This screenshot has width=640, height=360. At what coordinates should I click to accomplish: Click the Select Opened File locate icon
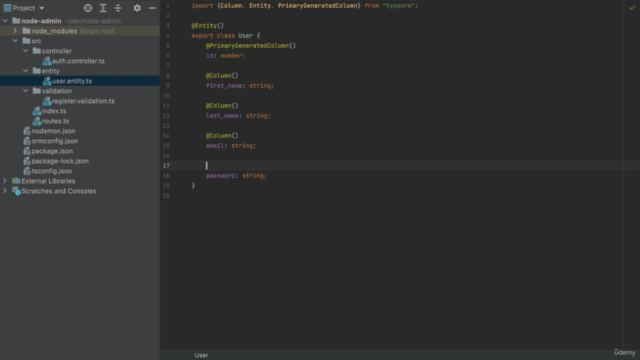tap(88, 8)
